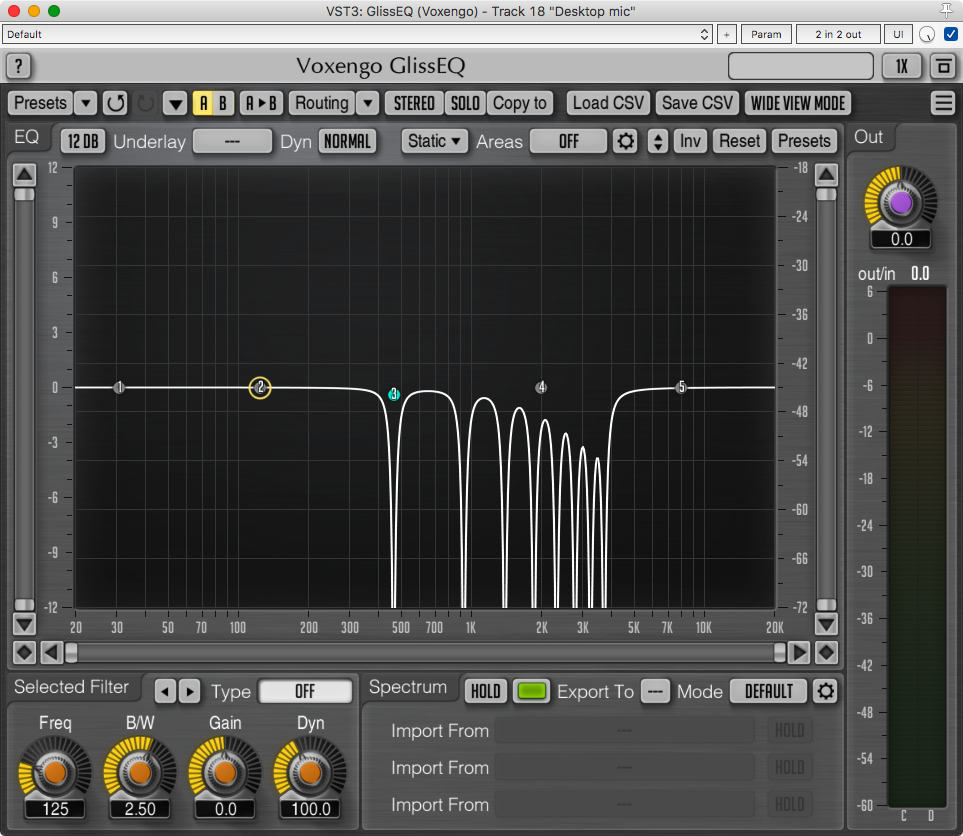This screenshot has width=963, height=836.
Task: Open the filter Type selector showing OFF
Action: click(305, 691)
